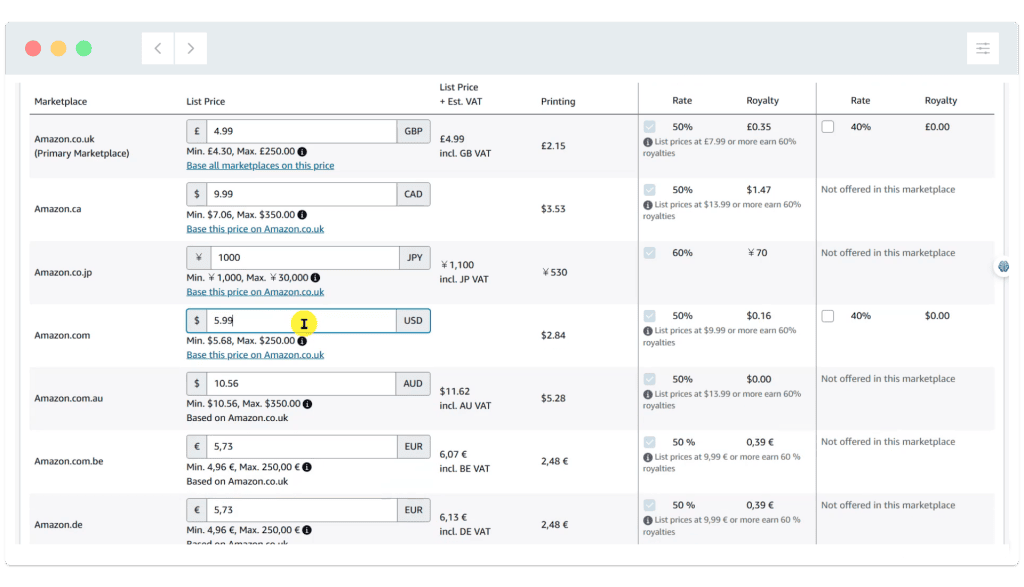Select the Amazon.com.au marketplace label
This screenshot has width=1024, height=587.
click(x=69, y=398)
